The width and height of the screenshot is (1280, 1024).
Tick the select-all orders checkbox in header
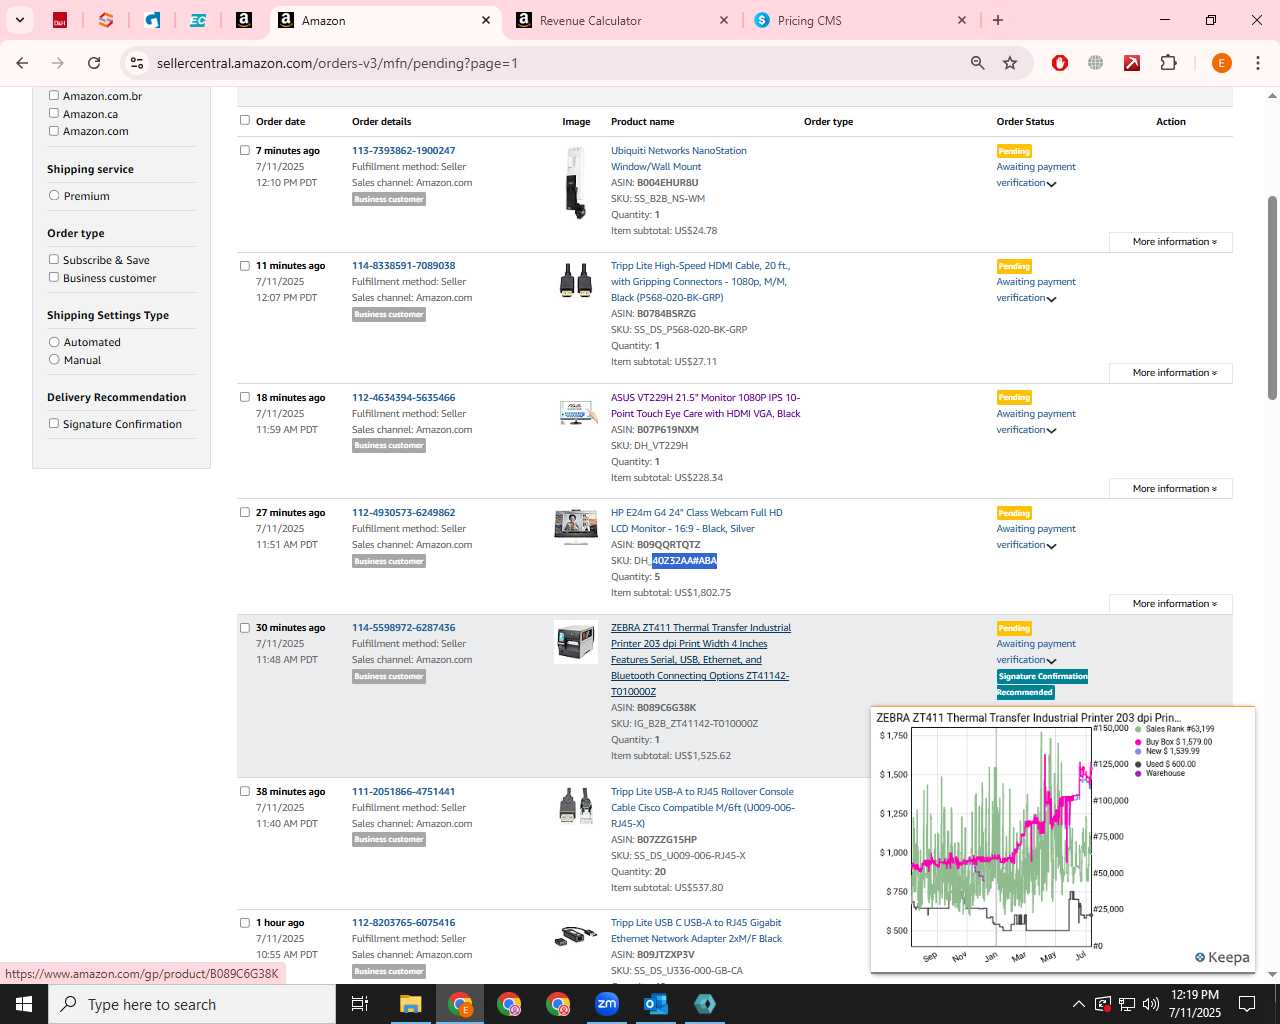[x=245, y=120]
